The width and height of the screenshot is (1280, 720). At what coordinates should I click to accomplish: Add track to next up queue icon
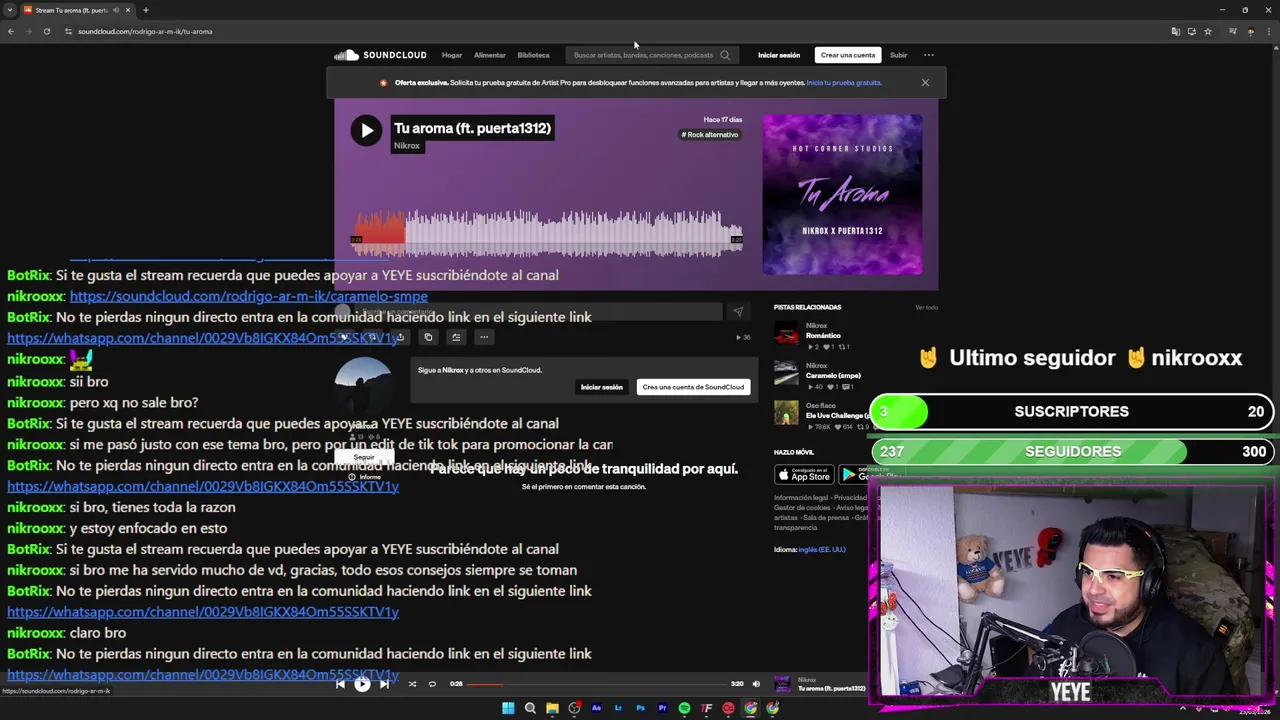[456, 337]
